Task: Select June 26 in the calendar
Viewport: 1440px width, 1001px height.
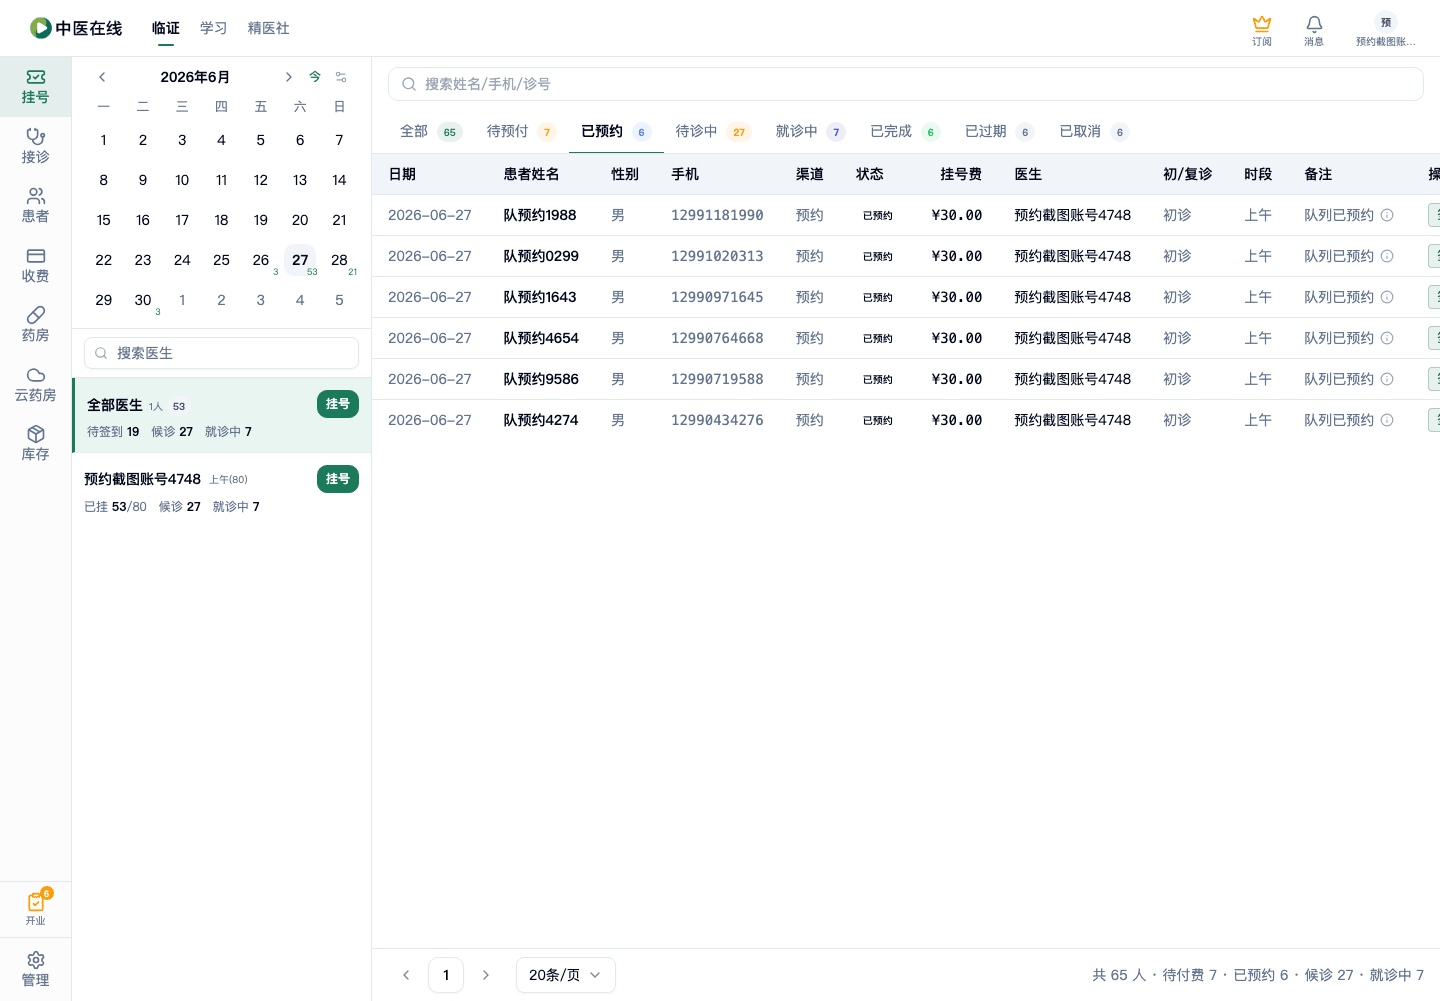Action: (x=261, y=260)
